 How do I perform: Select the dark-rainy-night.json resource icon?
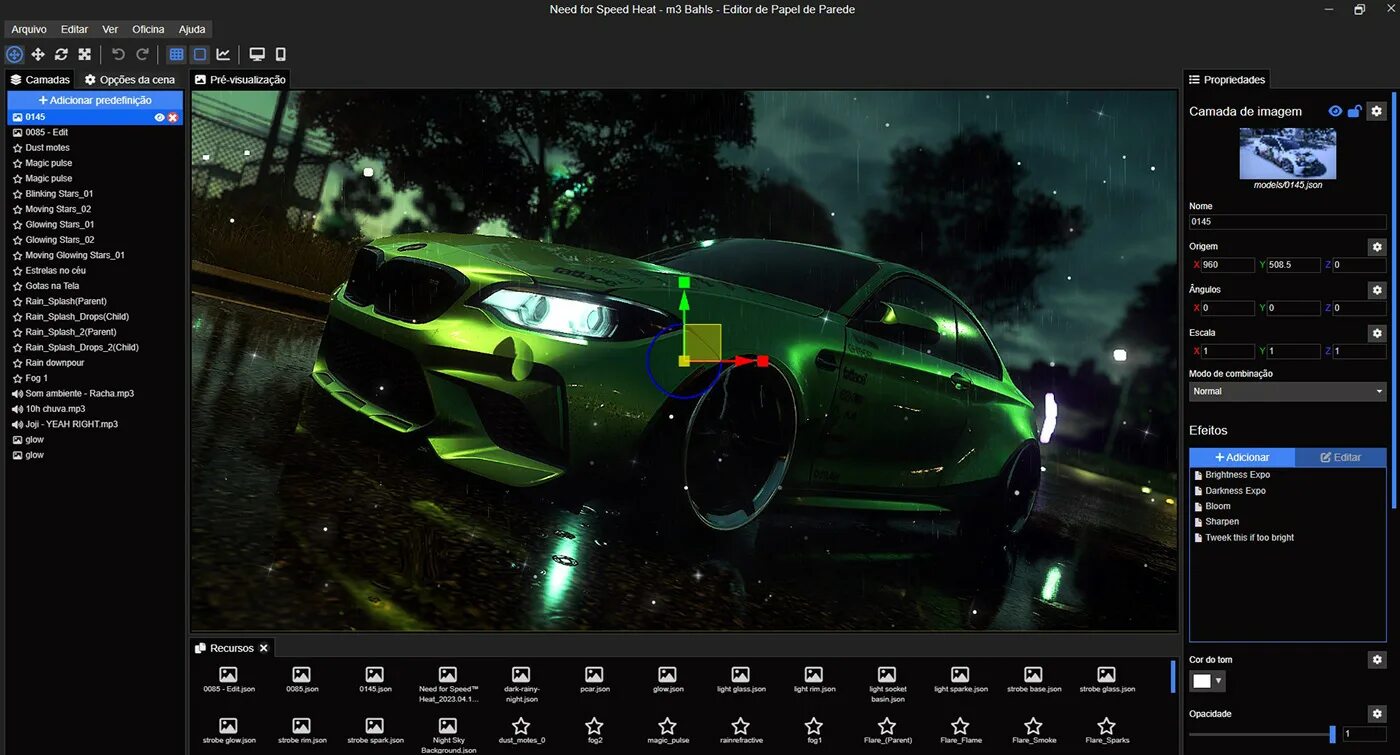(x=521, y=675)
